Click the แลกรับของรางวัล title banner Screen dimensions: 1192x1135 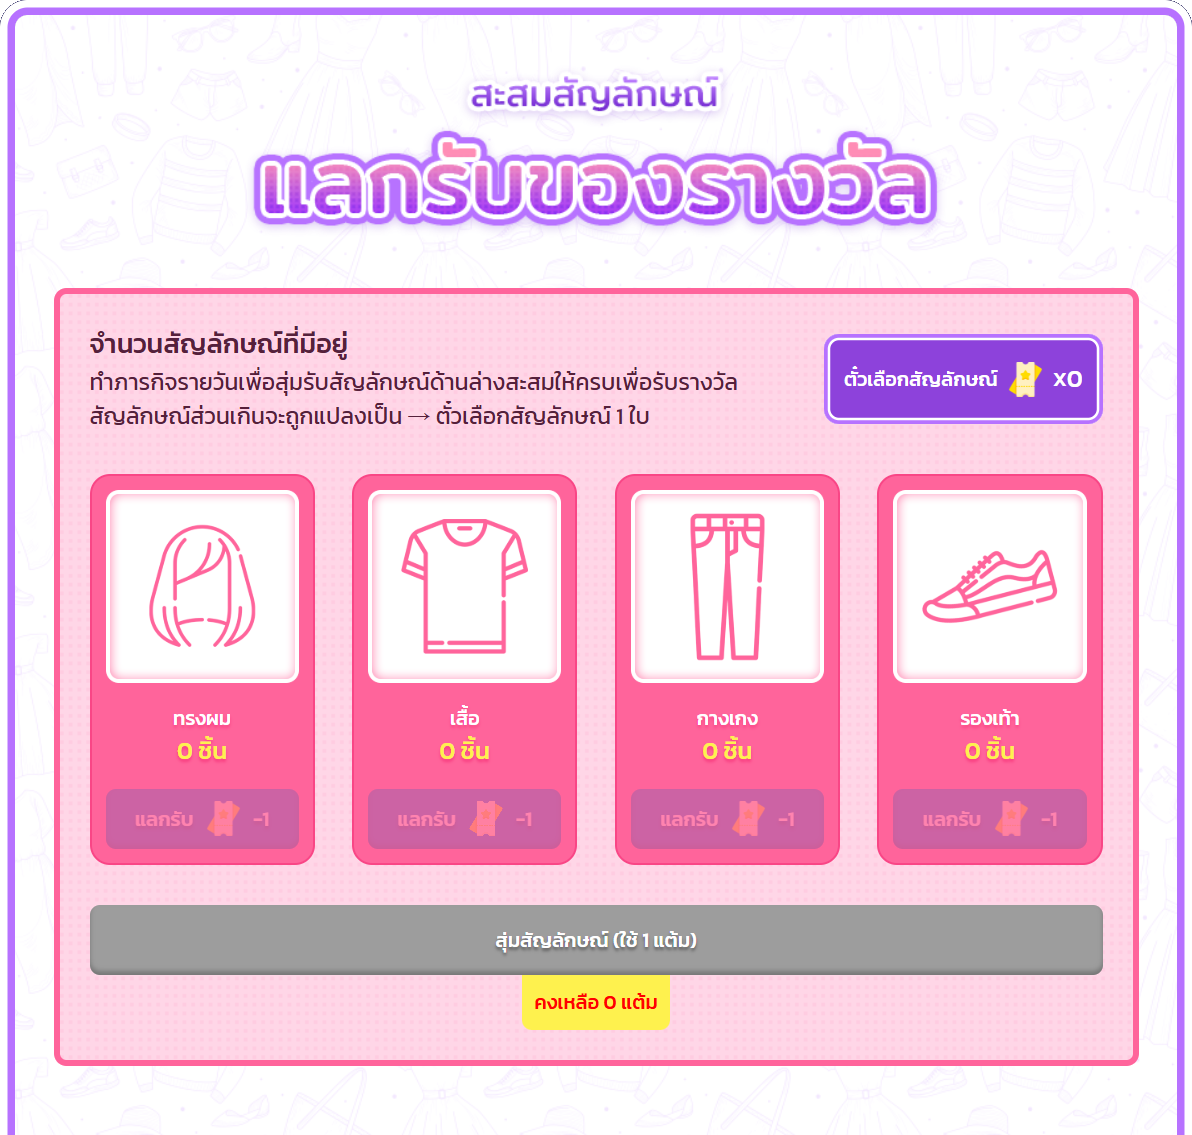[x=595, y=182]
